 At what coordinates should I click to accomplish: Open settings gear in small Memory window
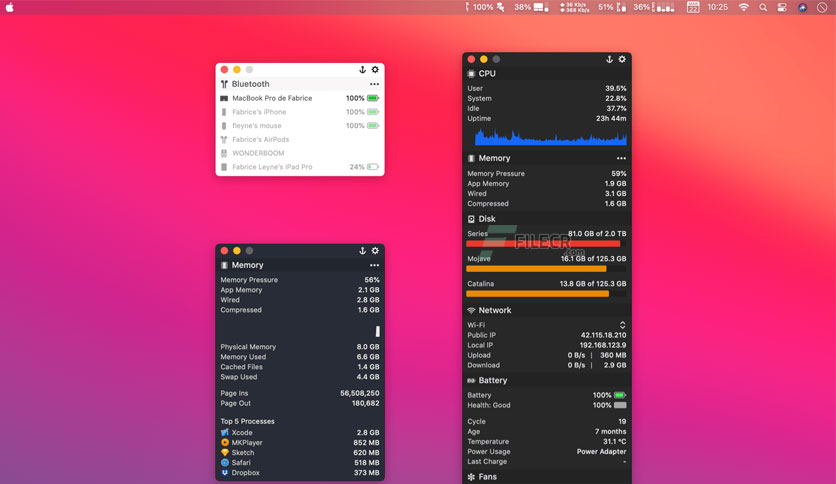pyautogui.click(x=375, y=251)
